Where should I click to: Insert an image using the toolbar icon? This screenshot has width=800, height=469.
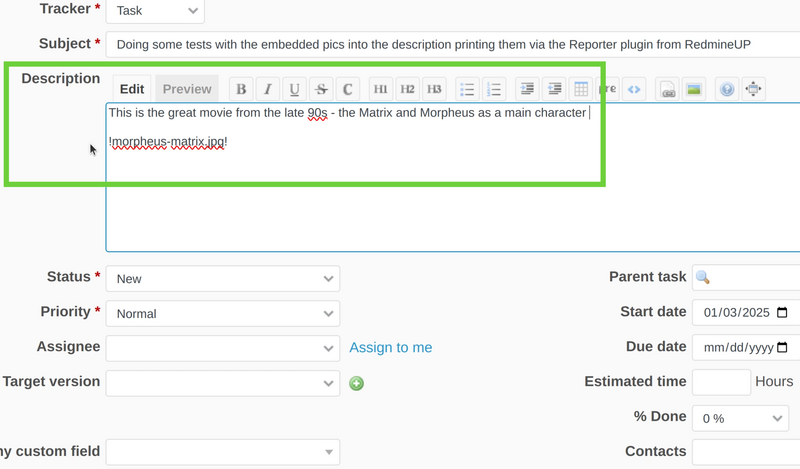(693, 89)
